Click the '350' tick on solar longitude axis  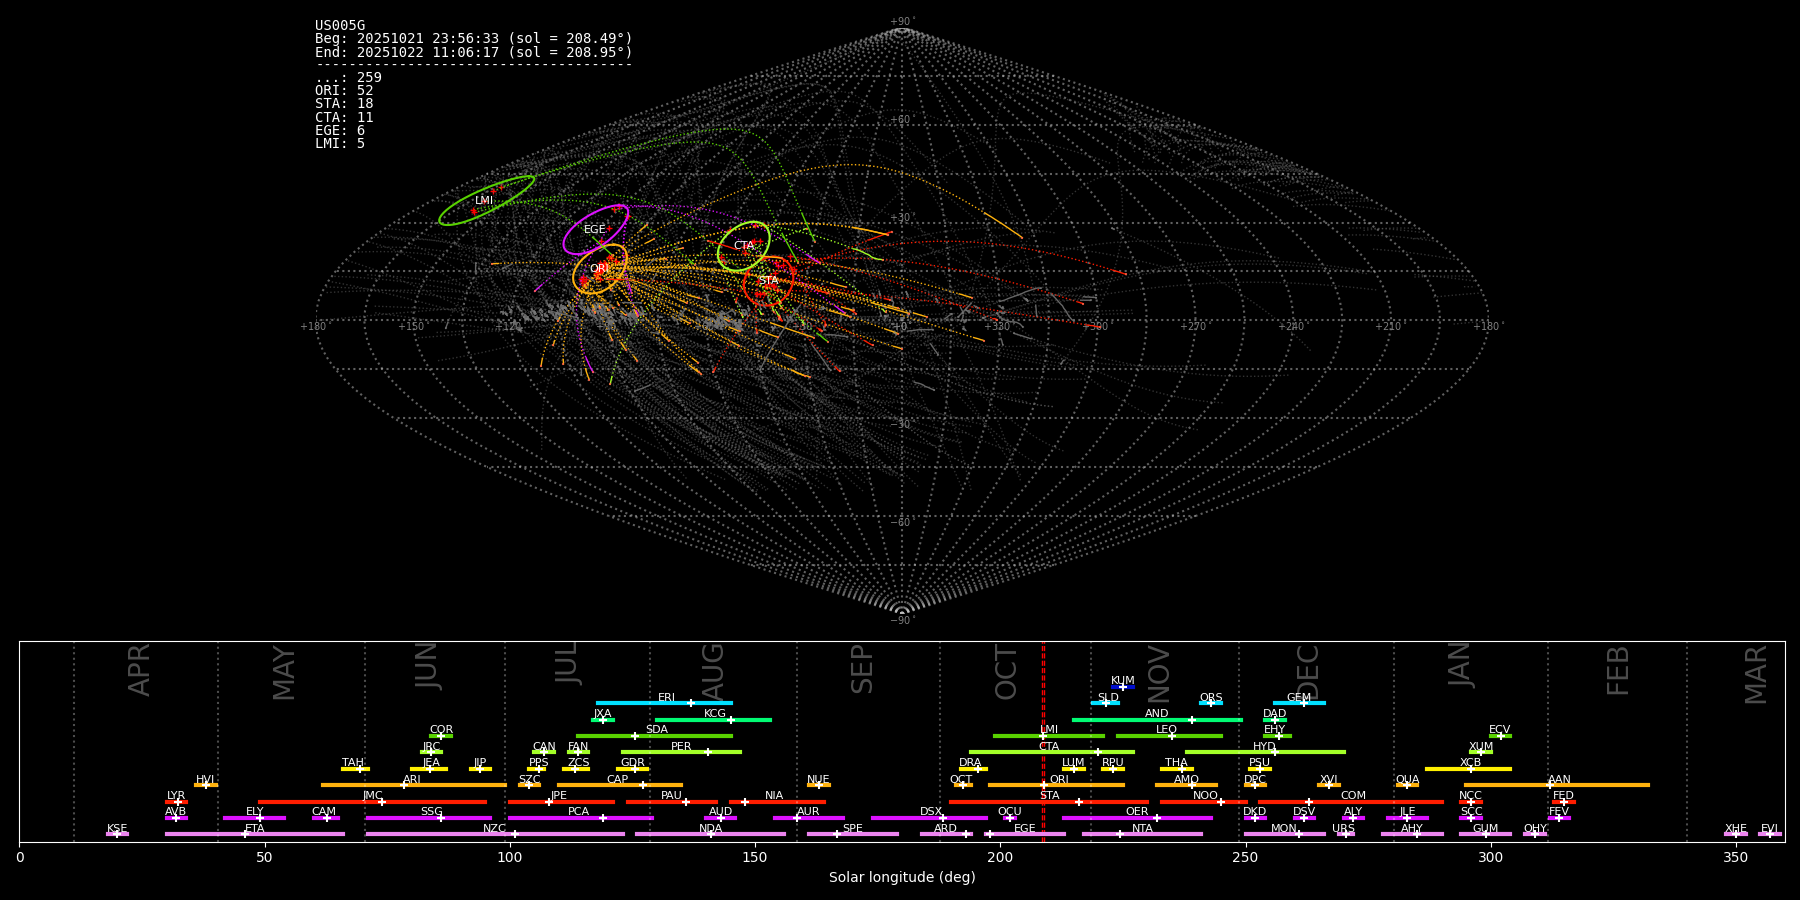(x=1735, y=857)
